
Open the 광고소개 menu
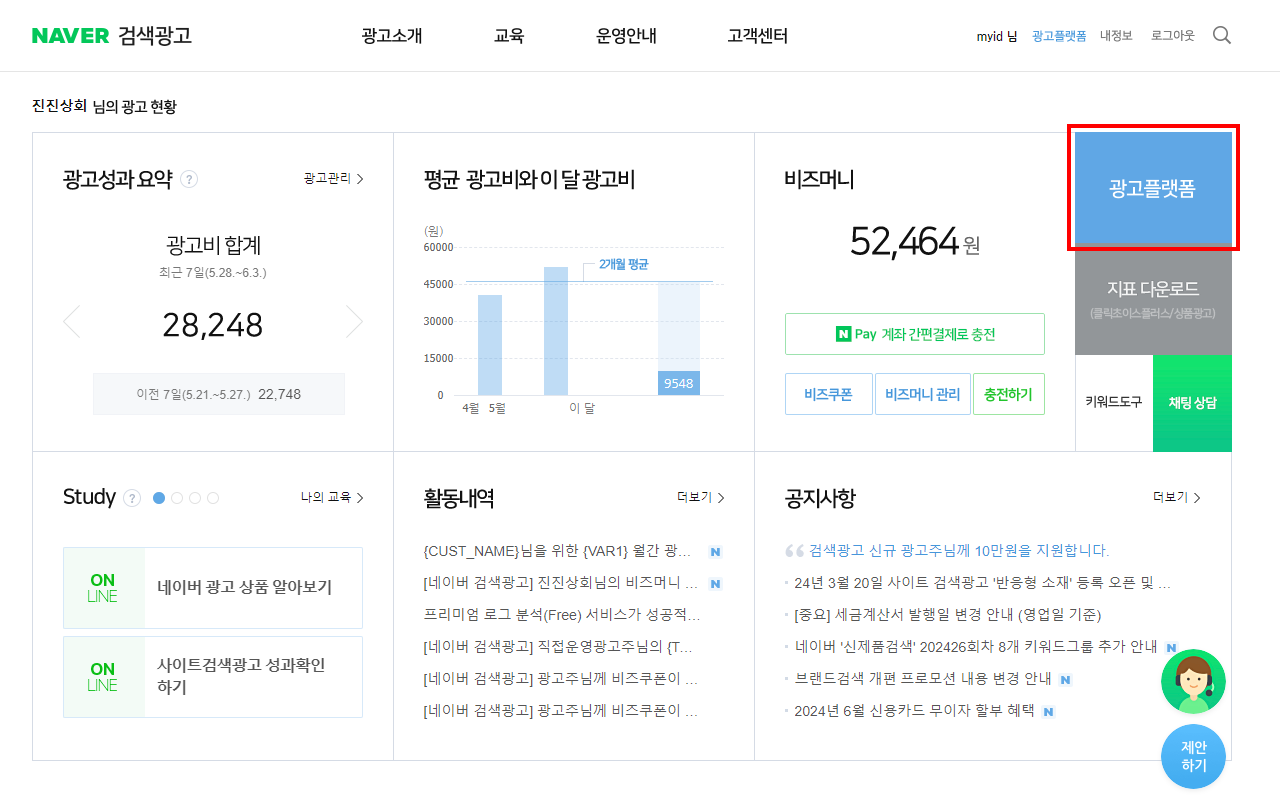391,35
